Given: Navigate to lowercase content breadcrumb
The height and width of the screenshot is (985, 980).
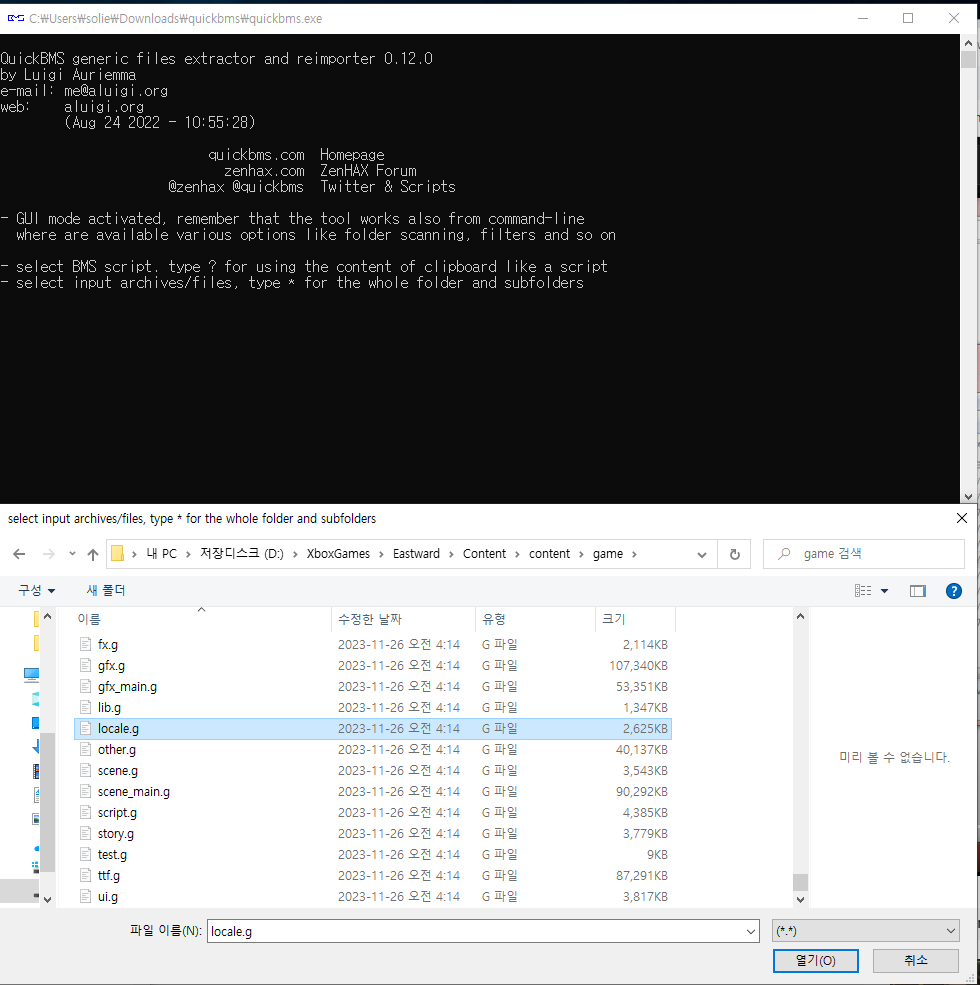Looking at the screenshot, I should click(x=549, y=554).
